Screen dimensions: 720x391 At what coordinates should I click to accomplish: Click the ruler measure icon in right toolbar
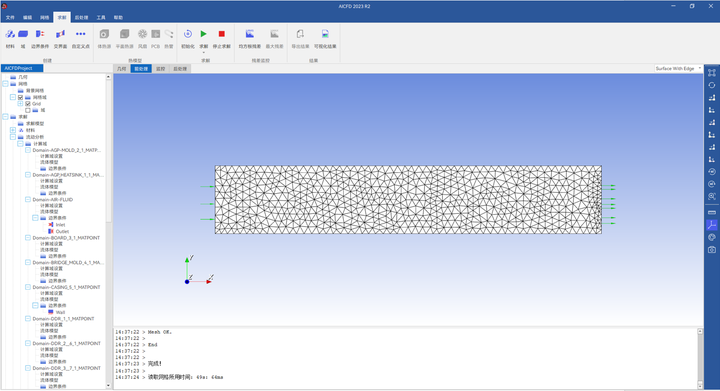point(712,212)
